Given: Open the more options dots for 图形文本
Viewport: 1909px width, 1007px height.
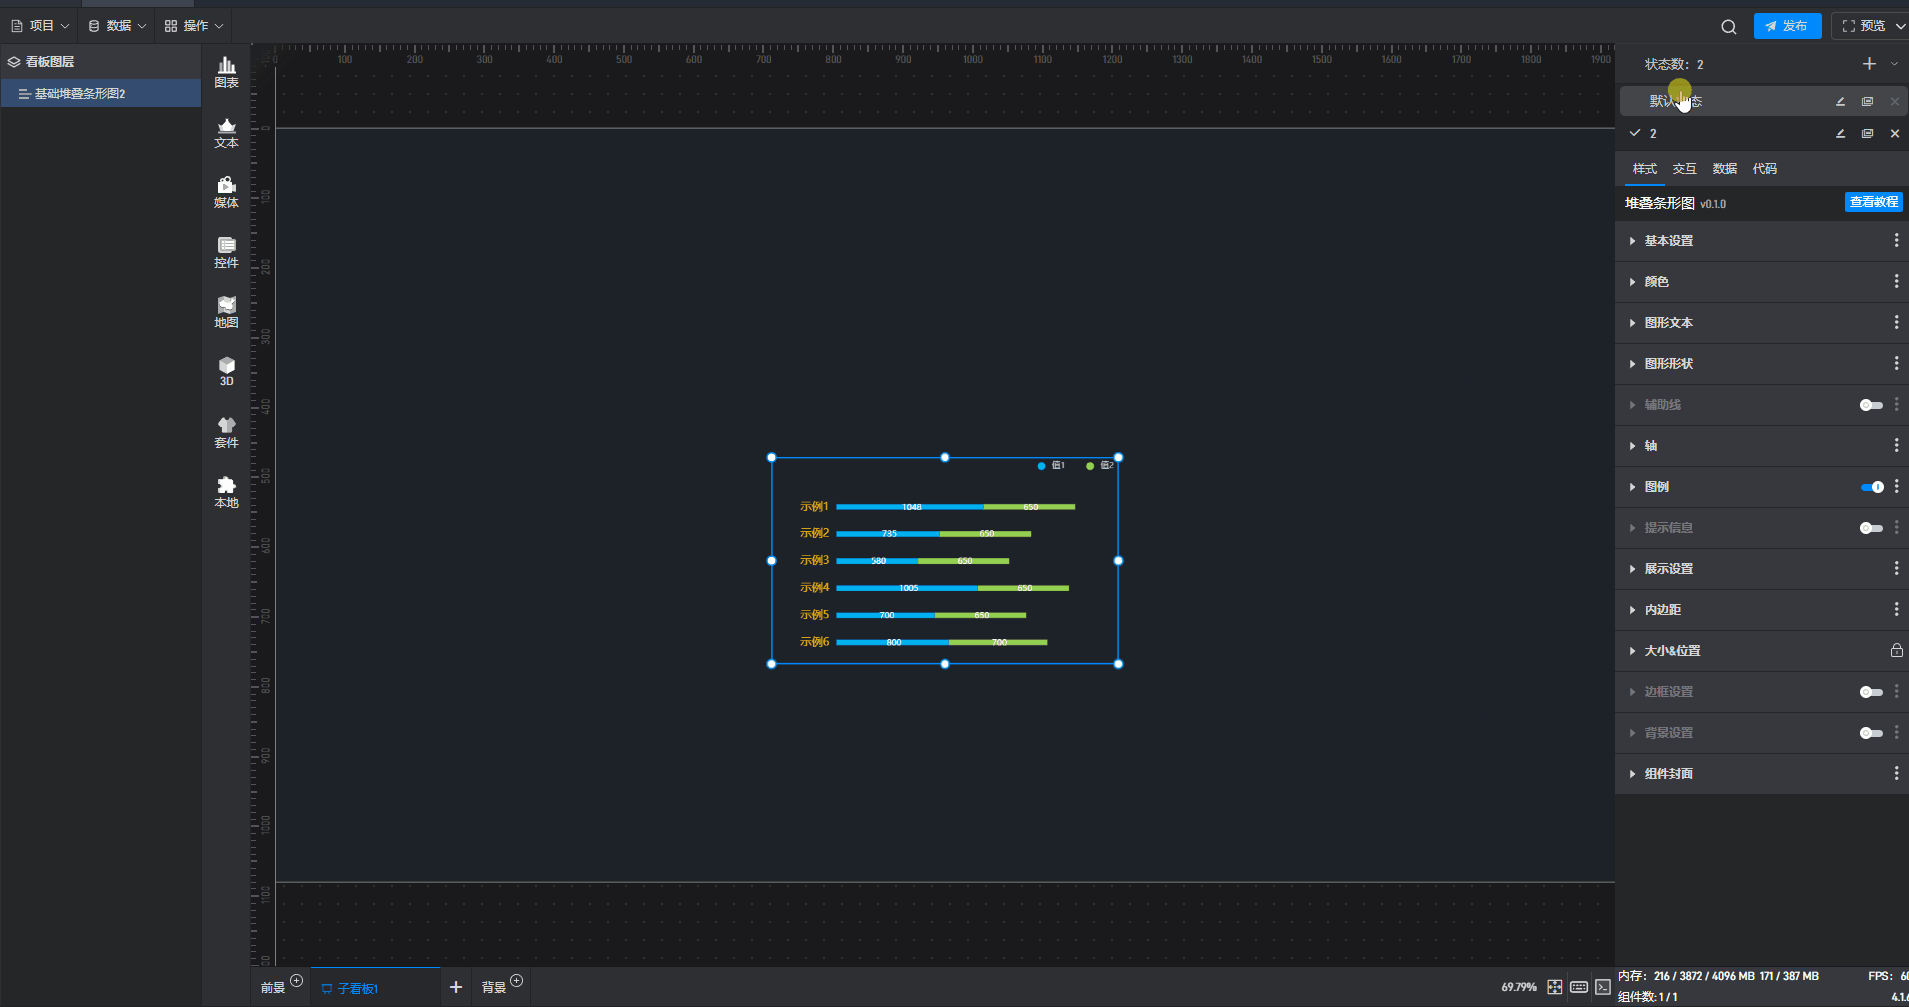Looking at the screenshot, I should pyautogui.click(x=1896, y=323).
